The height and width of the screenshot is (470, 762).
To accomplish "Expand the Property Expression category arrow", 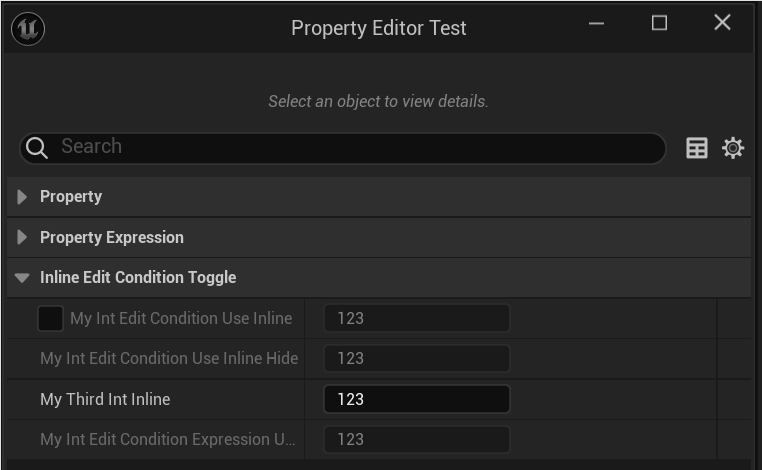I will [22, 237].
